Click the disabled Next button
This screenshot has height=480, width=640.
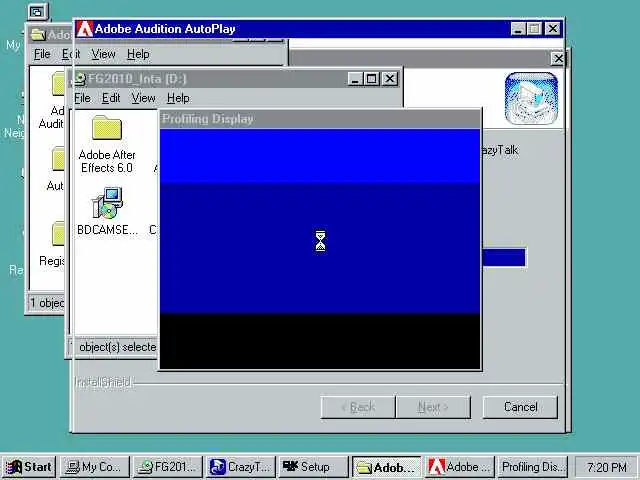[433, 407]
